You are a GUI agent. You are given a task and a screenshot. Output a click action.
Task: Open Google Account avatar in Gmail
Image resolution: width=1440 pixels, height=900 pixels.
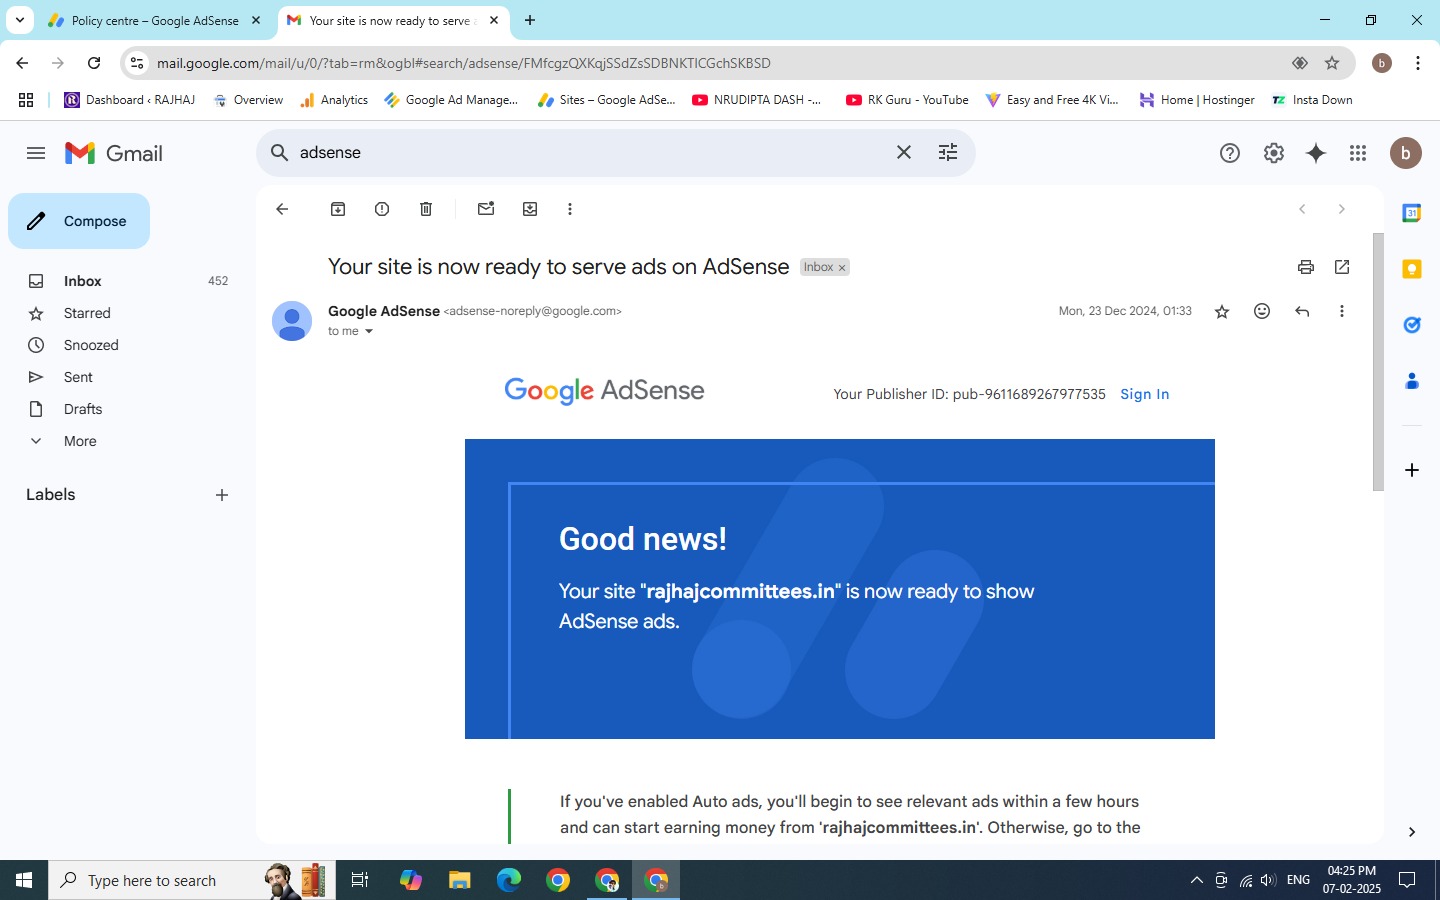pos(1406,153)
